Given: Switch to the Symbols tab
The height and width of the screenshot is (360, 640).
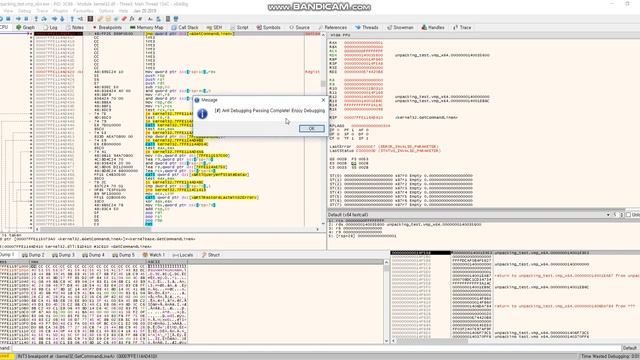Looking at the screenshot, I should (269, 27).
